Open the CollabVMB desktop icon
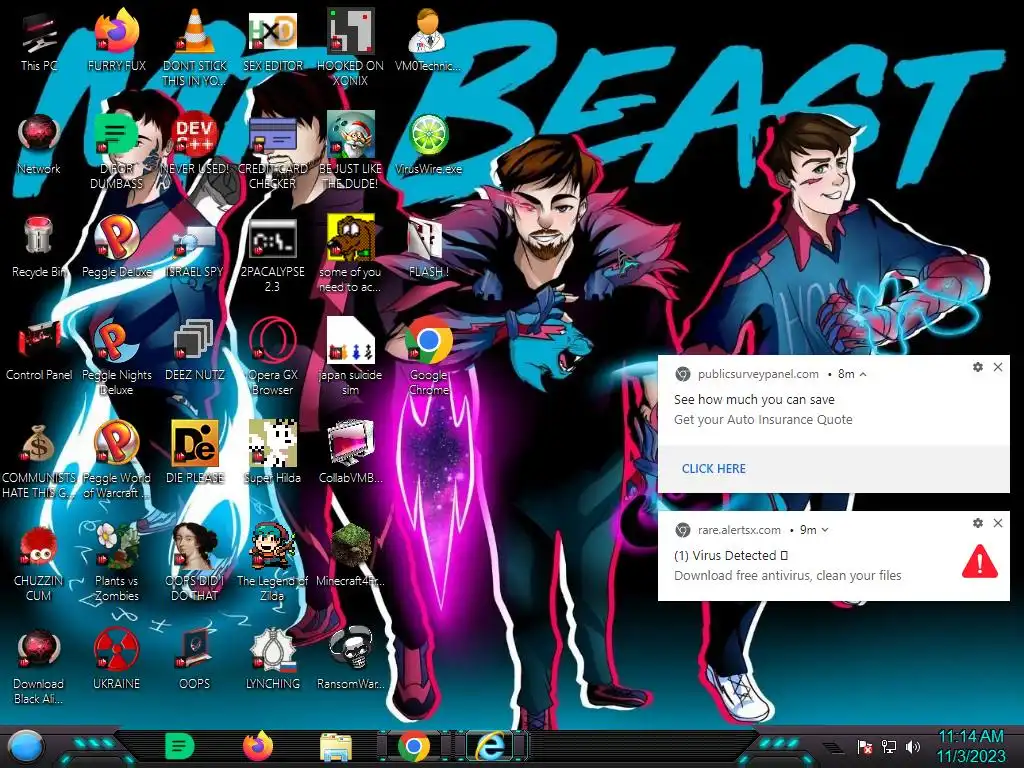Image resolution: width=1024 pixels, height=768 pixels. pyautogui.click(x=351, y=453)
